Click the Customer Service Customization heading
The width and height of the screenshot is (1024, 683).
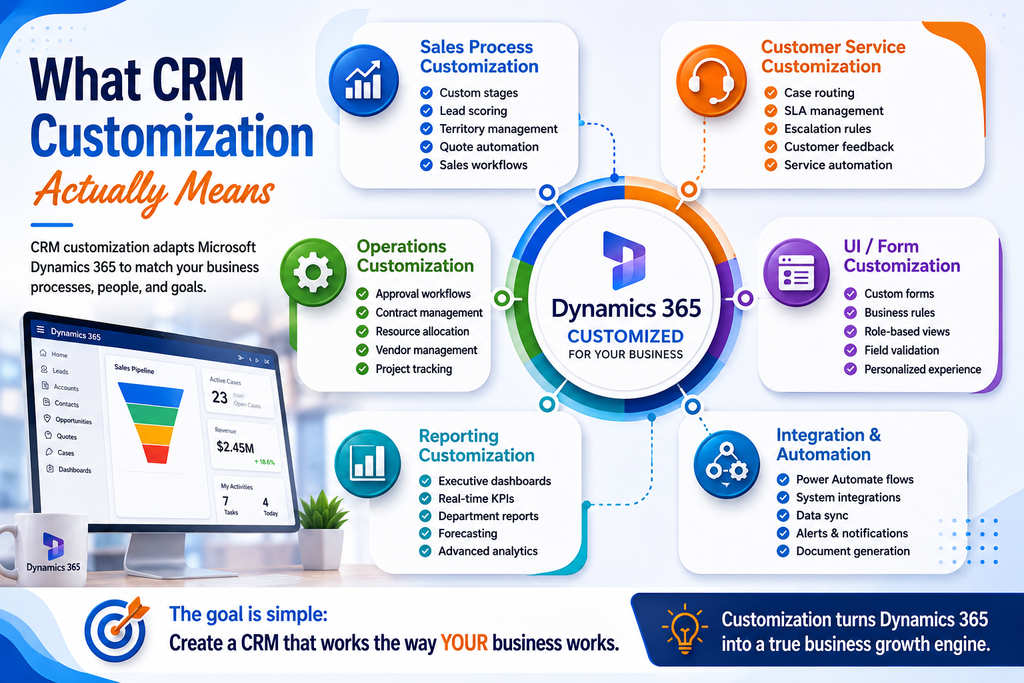tap(833, 57)
